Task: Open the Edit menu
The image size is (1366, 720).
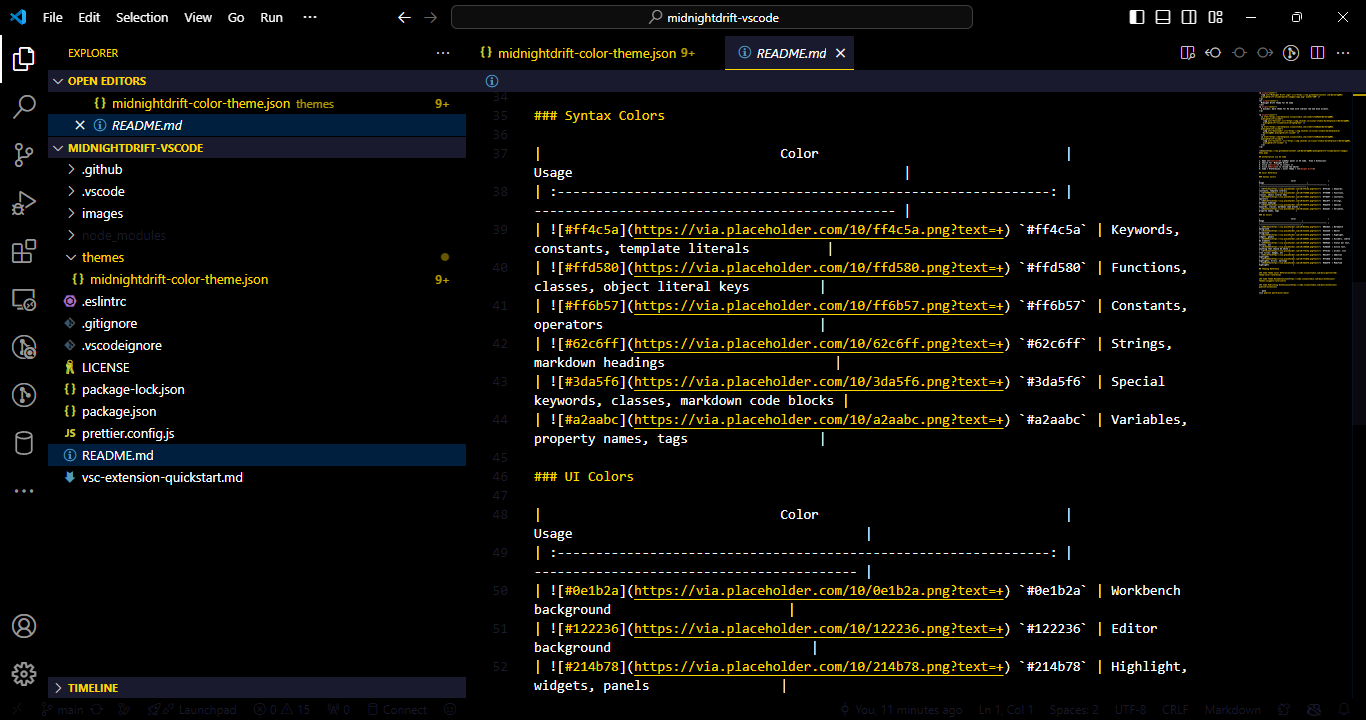Action: coord(89,17)
